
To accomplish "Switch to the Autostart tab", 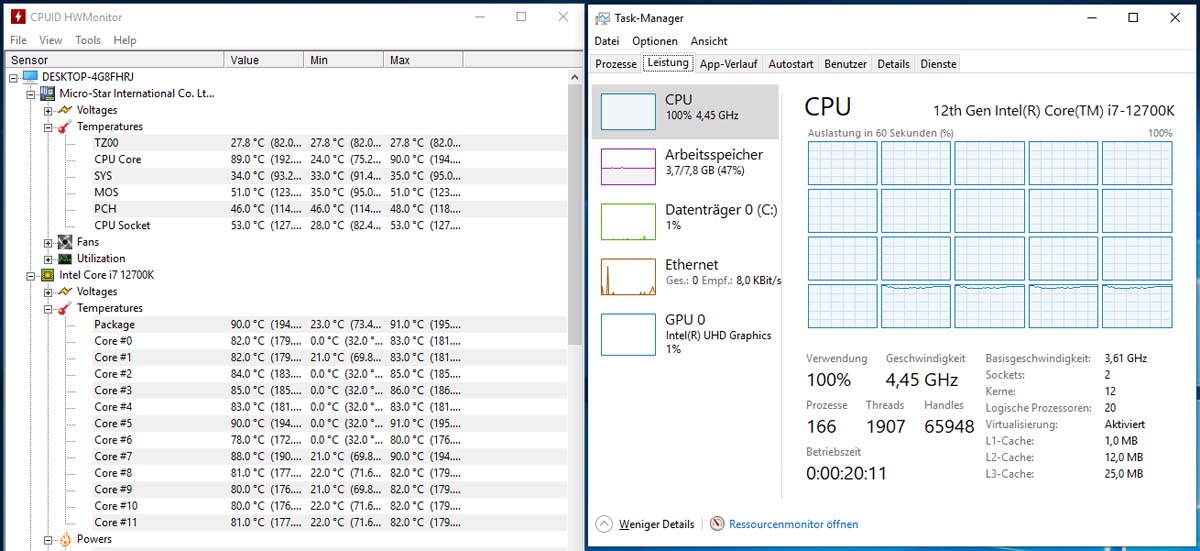I will click(x=791, y=64).
